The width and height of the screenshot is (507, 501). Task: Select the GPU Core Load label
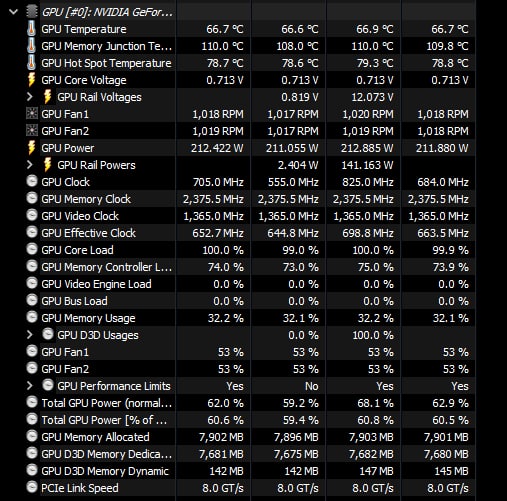pos(77,250)
